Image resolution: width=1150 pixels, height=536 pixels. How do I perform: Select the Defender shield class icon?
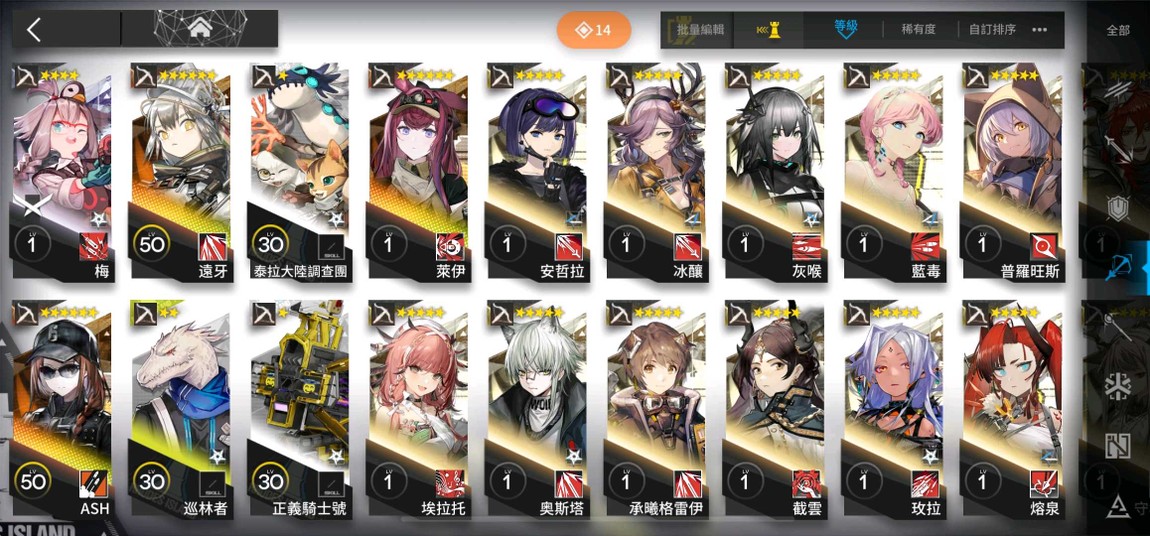tap(1118, 208)
